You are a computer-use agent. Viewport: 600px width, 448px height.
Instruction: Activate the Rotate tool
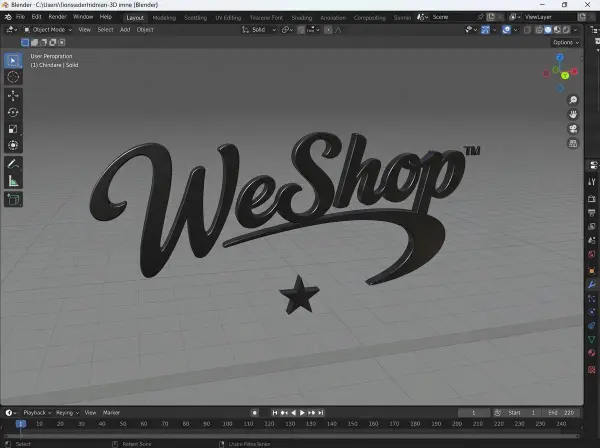pos(13,112)
